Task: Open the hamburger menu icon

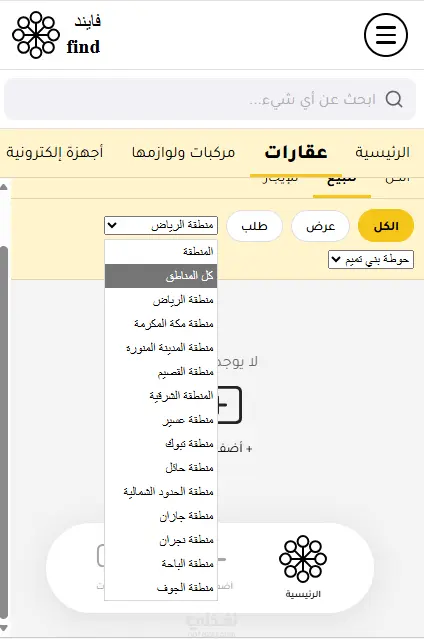Action: pyautogui.click(x=386, y=35)
